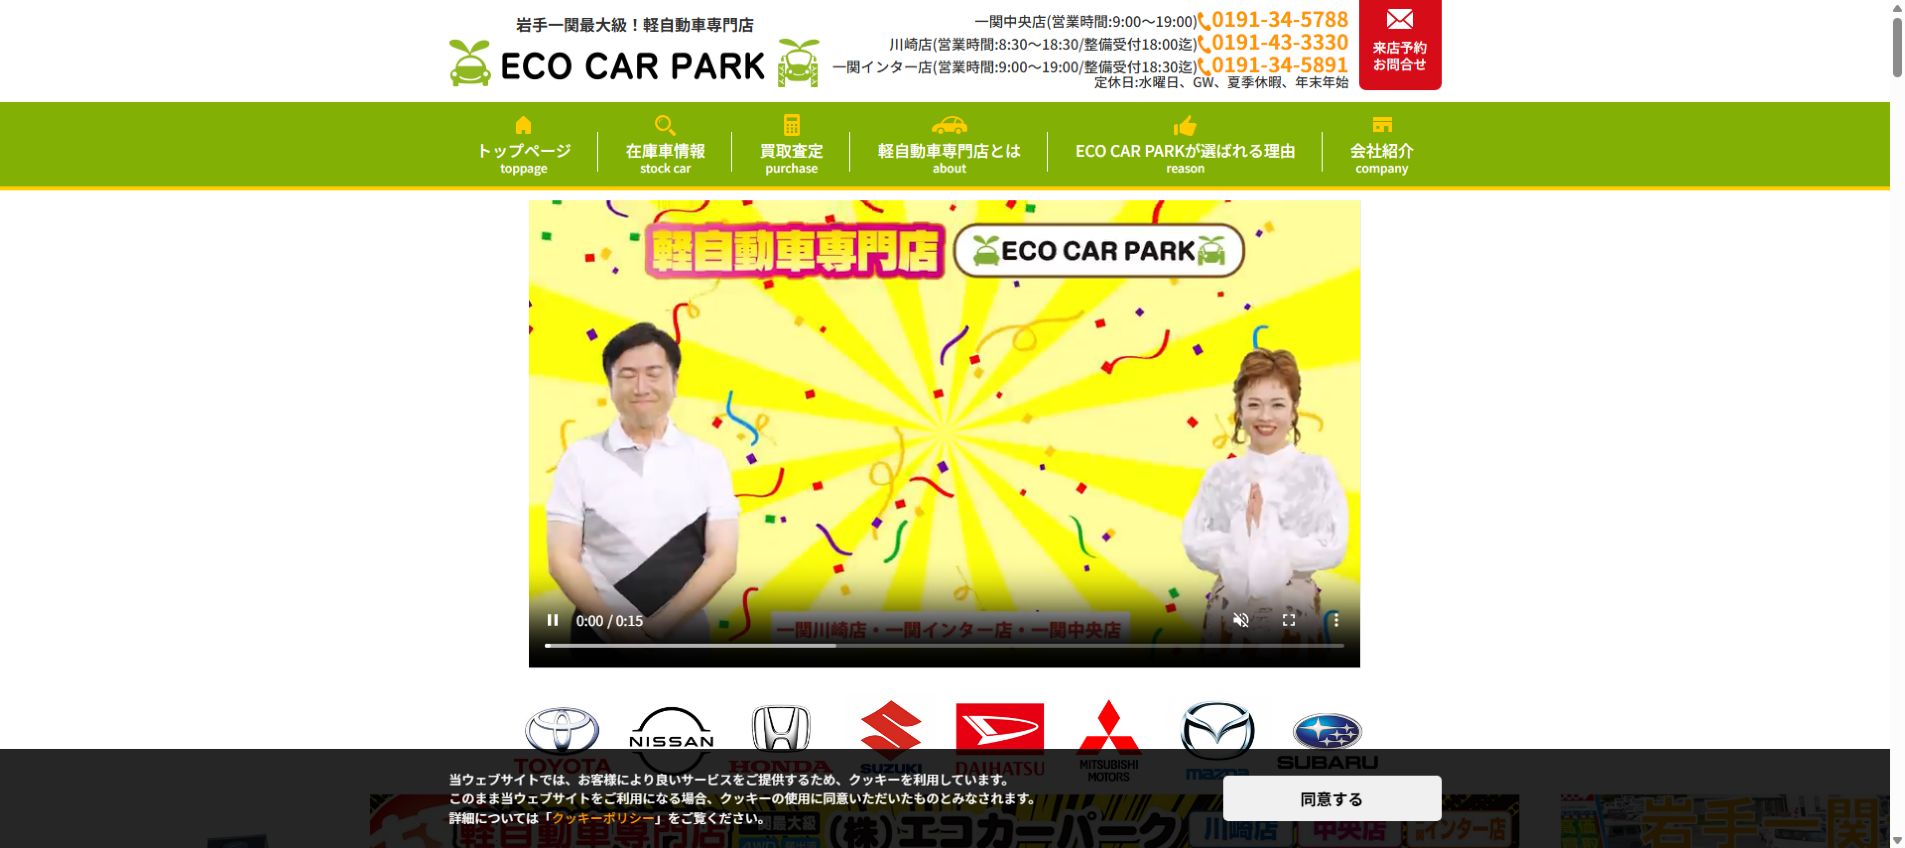Click the car icon above 軽自動車専門店とは
Image resolution: width=1905 pixels, height=848 pixels.
point(949,125)
